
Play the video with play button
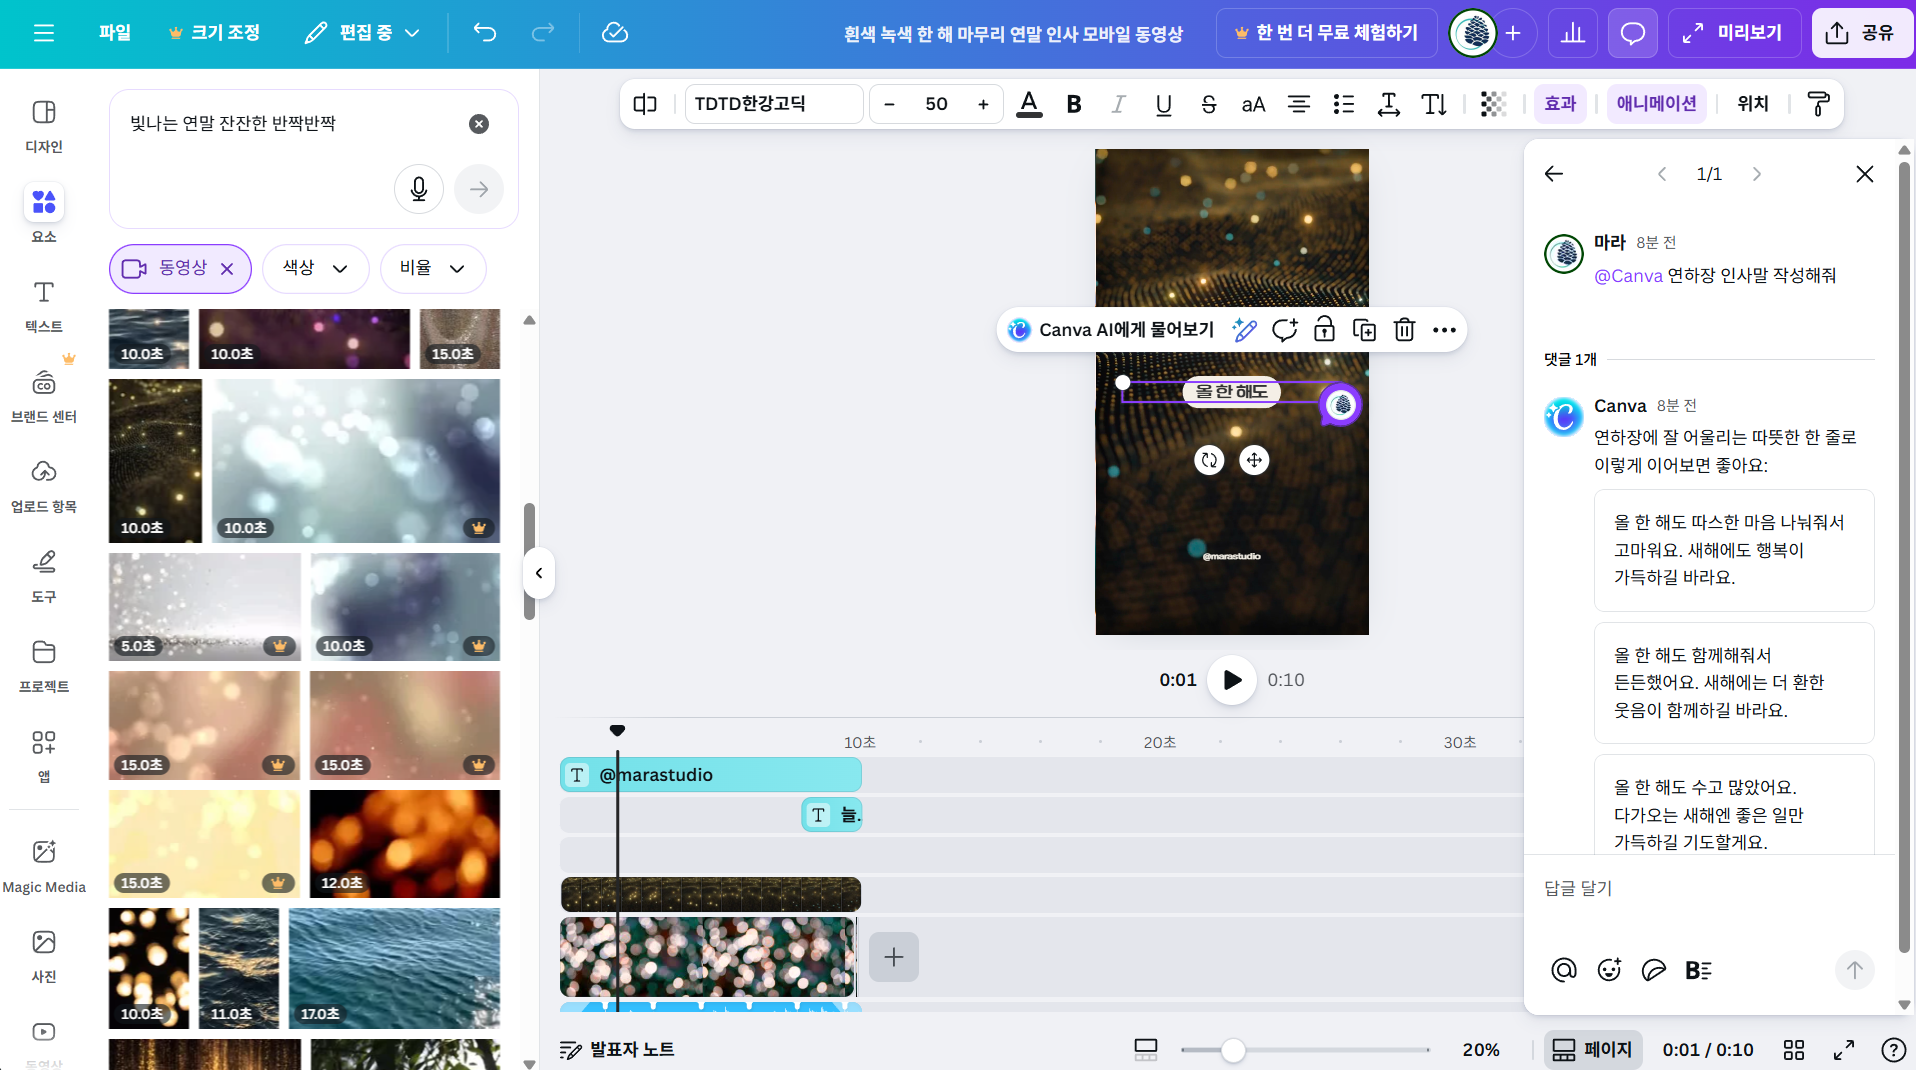click(x=1231, y=680)
